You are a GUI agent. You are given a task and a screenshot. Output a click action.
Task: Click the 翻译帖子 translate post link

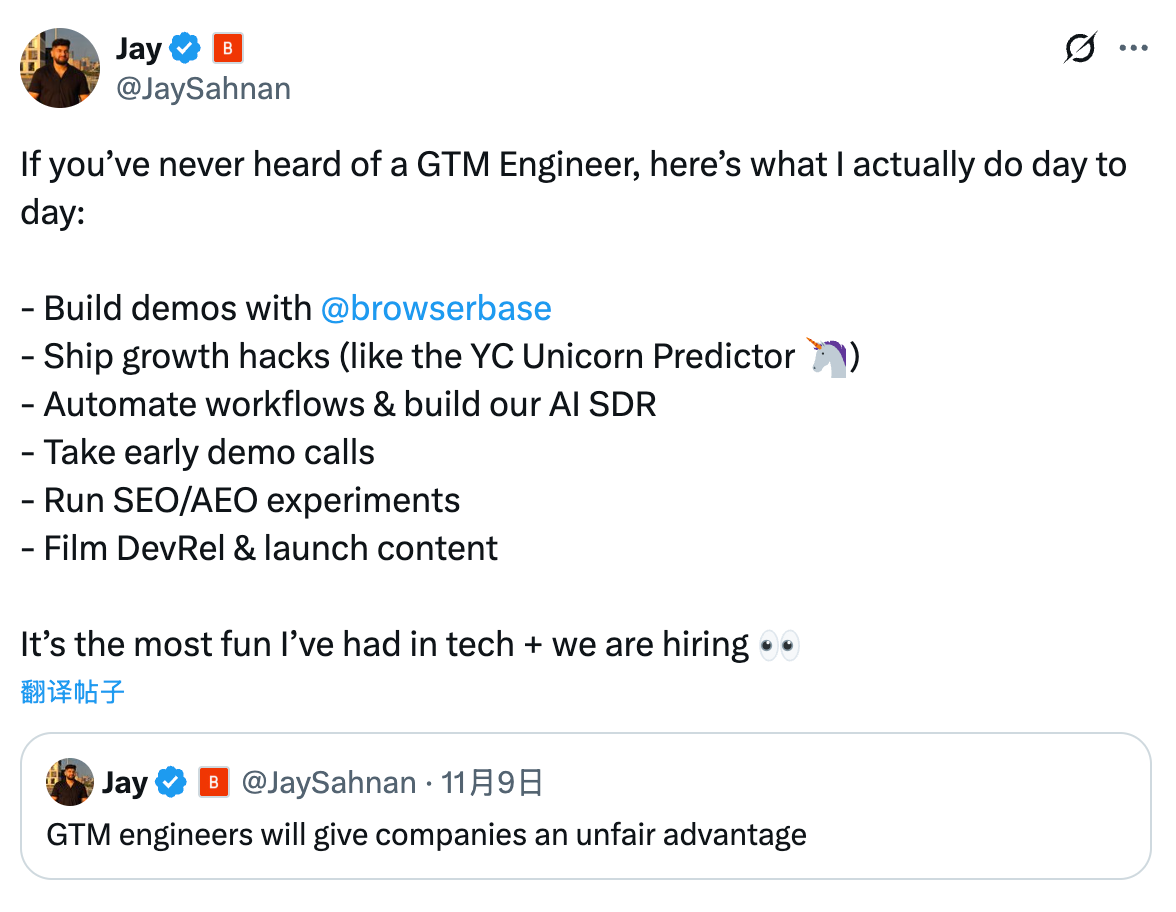pyautogui.click(x=72, y=691)
